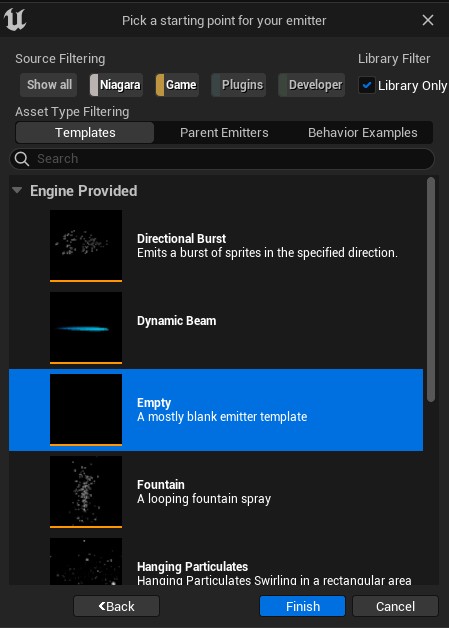Click the Finish button

pyautogui.click(x=302, y=606)
